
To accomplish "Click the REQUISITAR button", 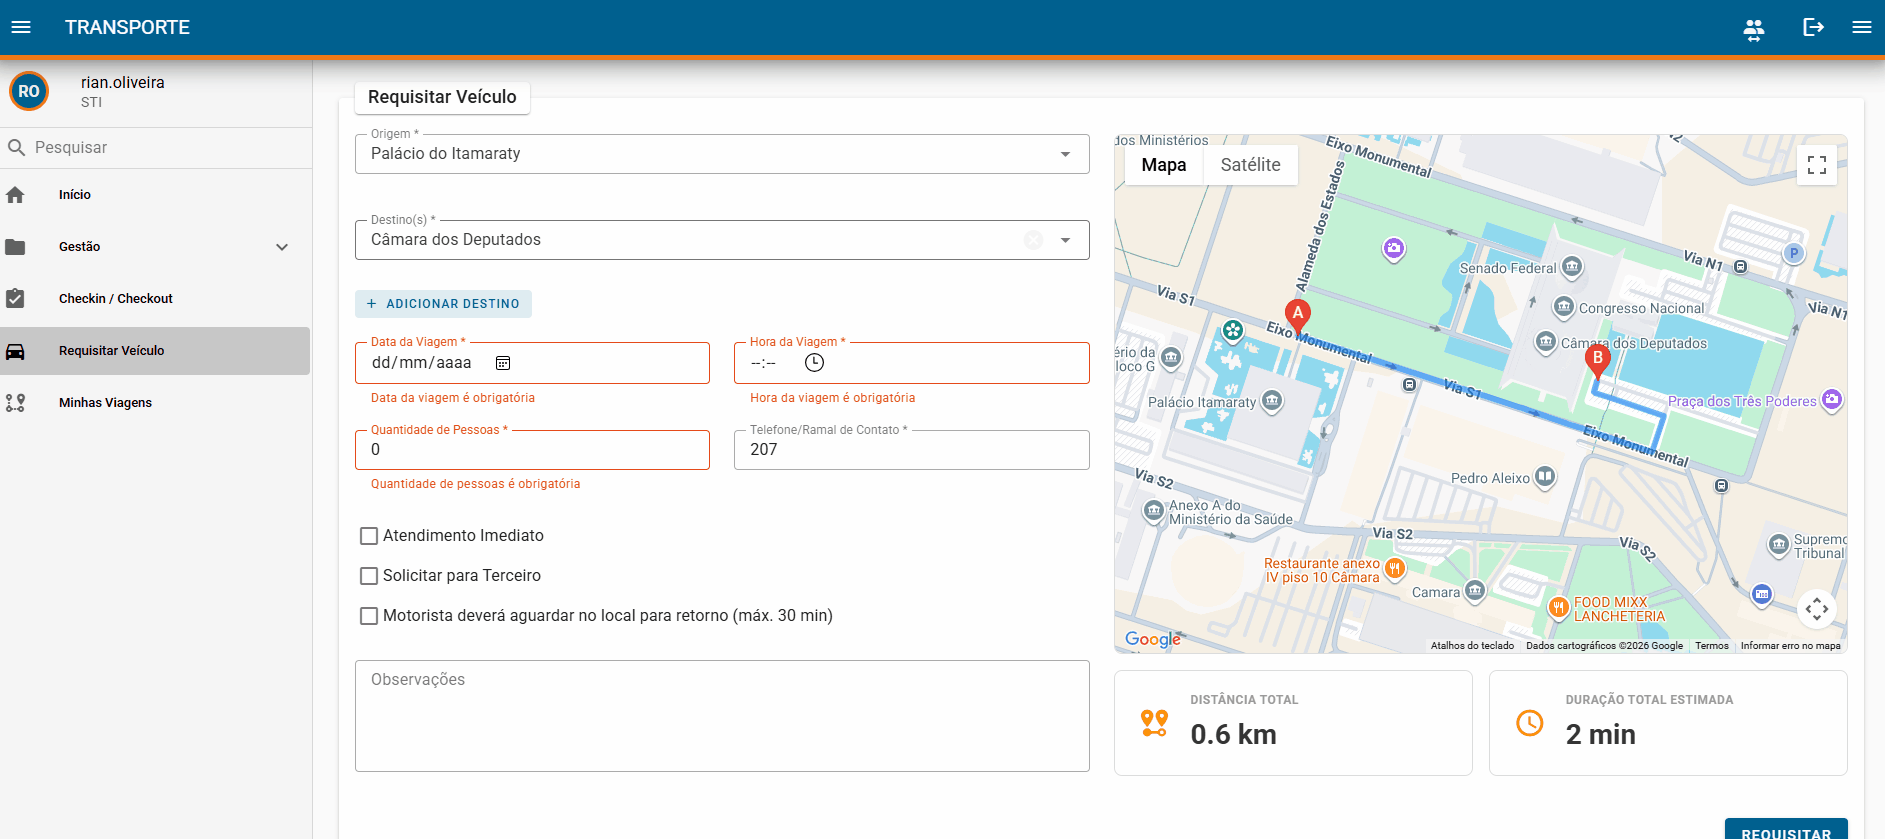I will pos(1786,830).
